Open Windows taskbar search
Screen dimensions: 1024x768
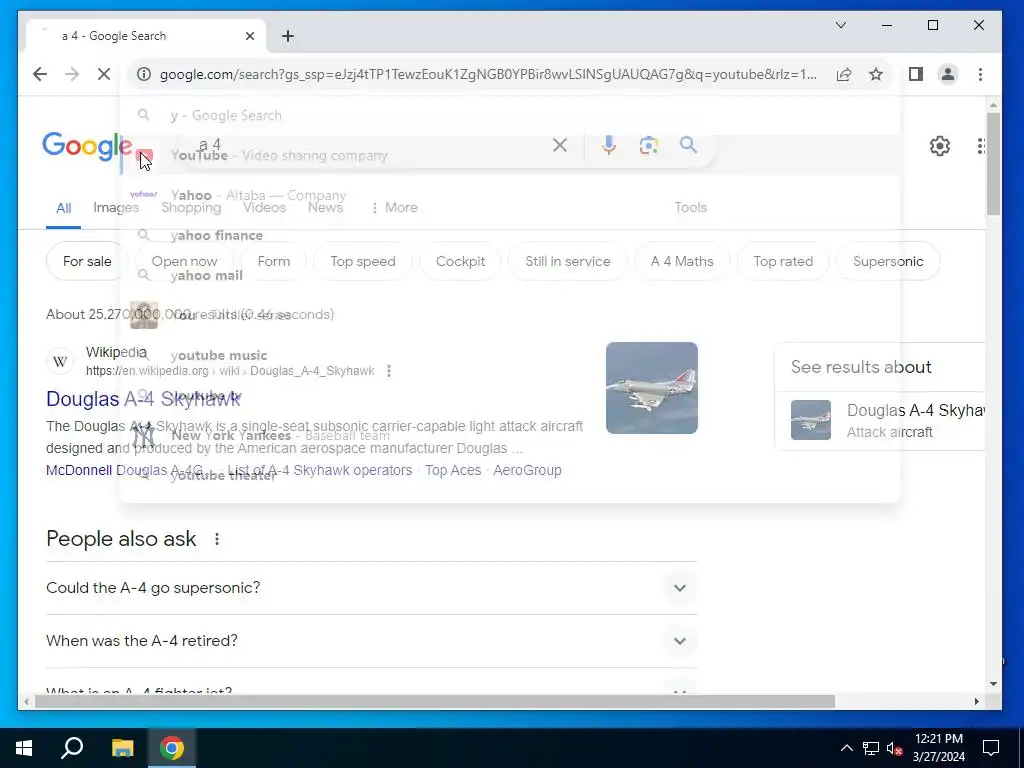point(72,748)
